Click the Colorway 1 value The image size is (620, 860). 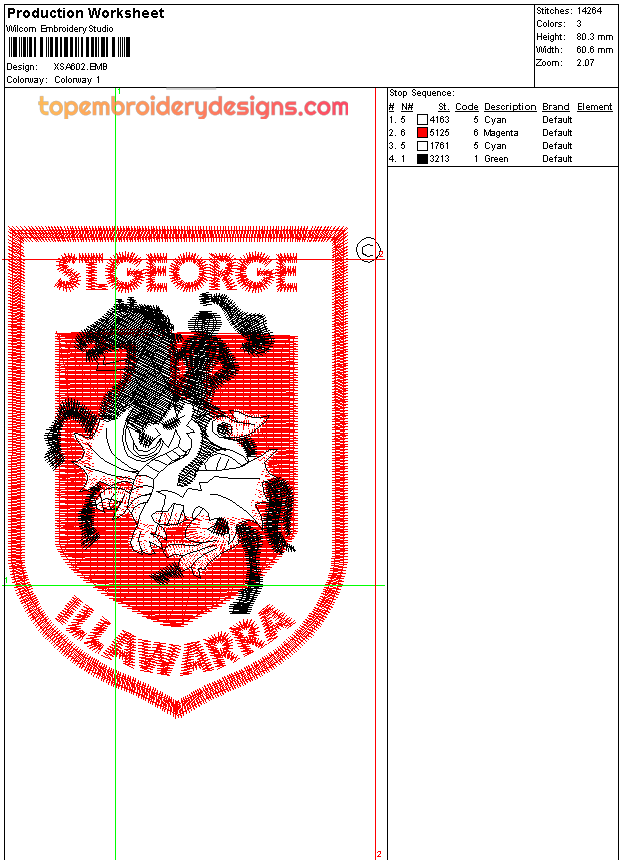77,80
